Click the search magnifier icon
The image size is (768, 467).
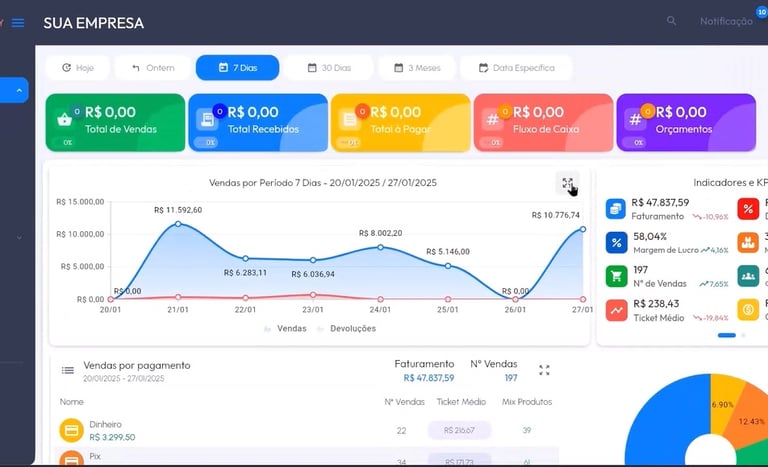(672, 21)
